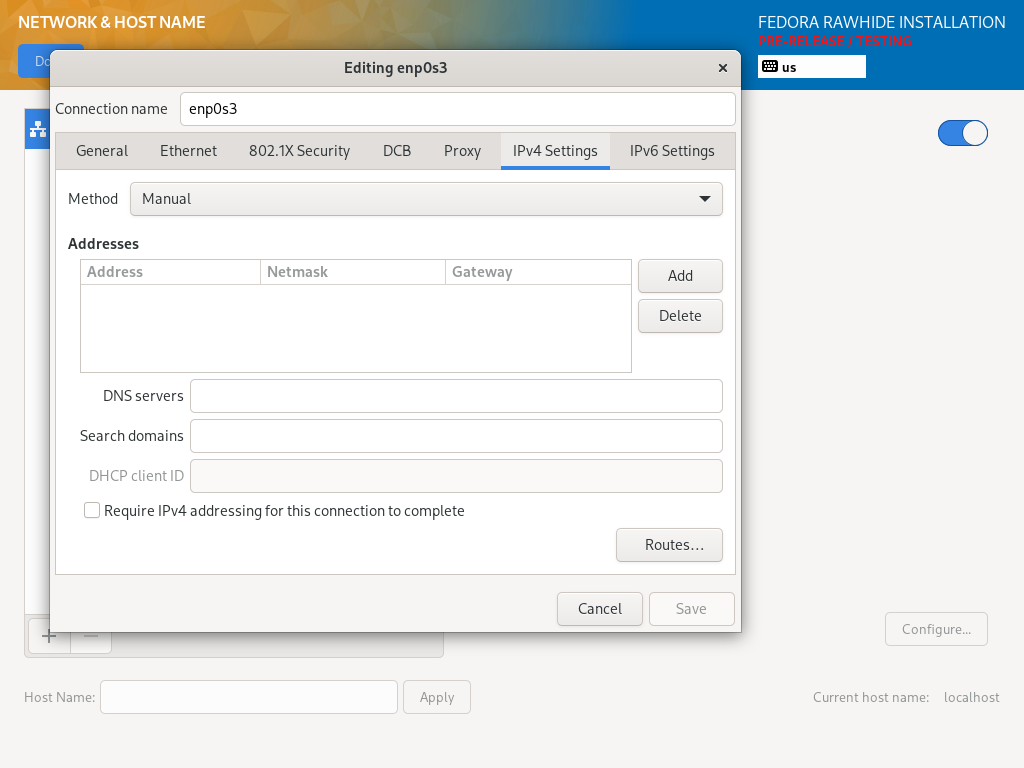Click the Gateway column header

(x=538, y=272)
